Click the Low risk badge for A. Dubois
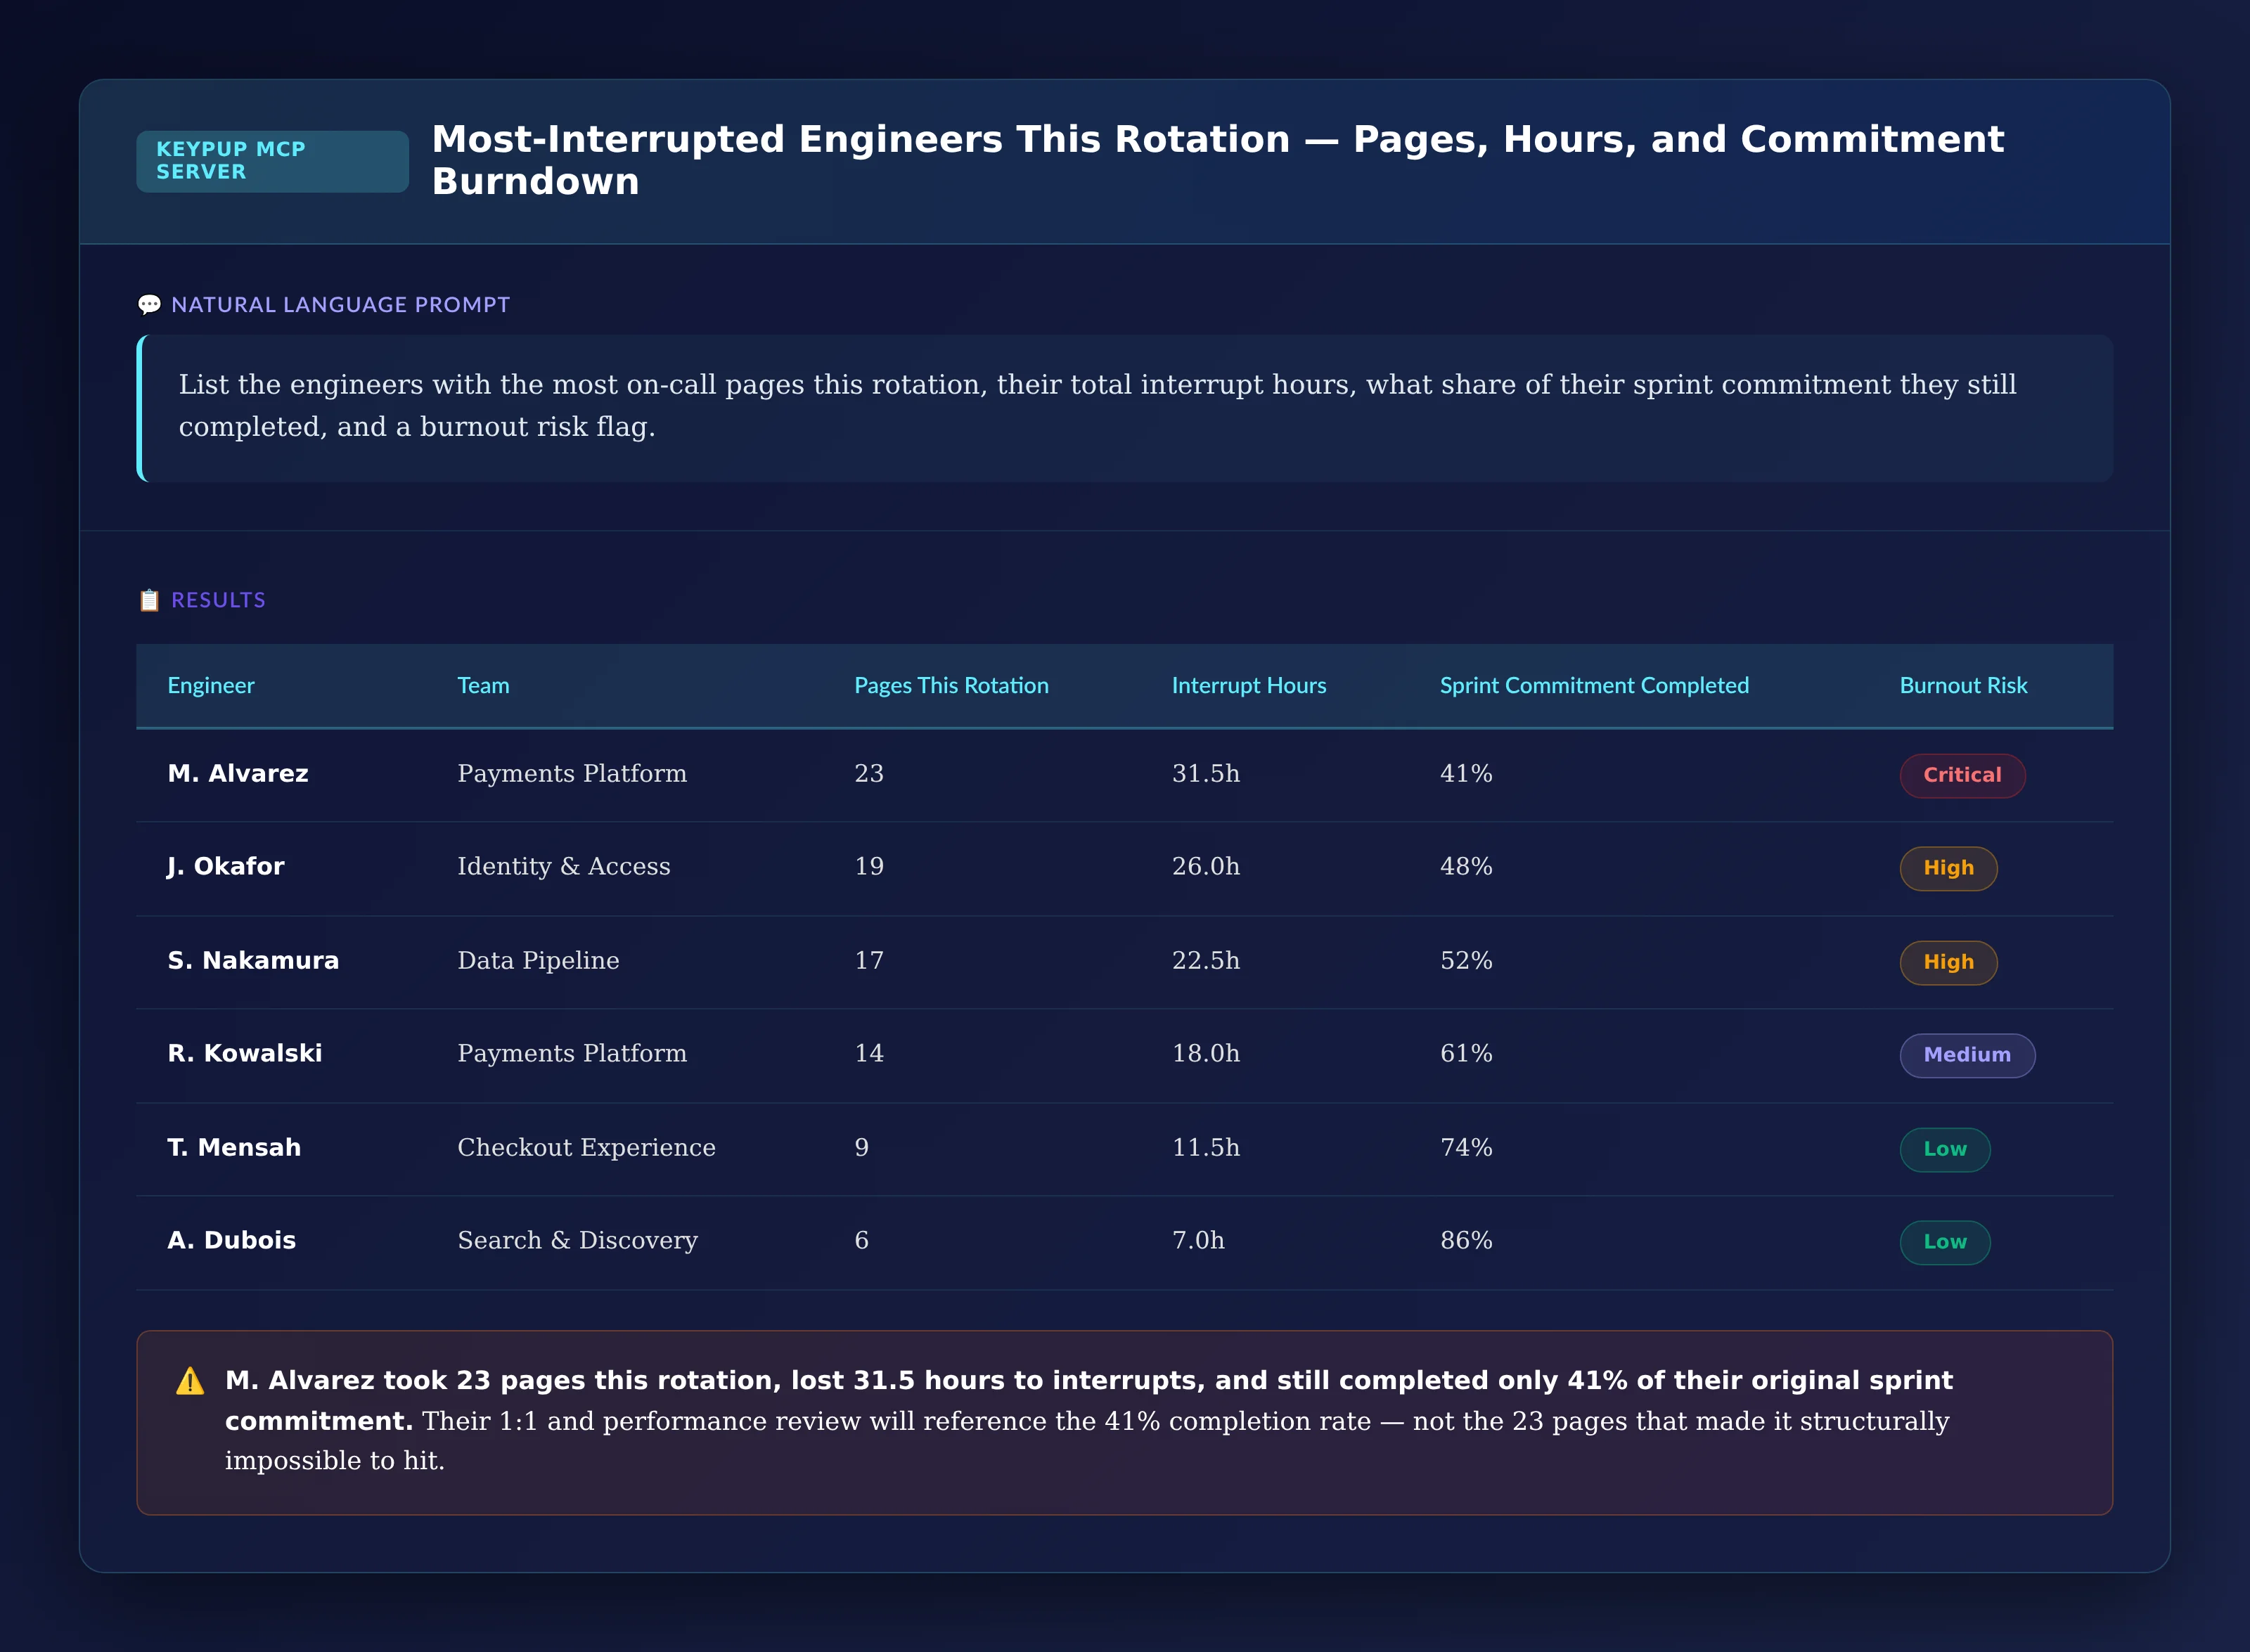2250x1652 pixels. (1945, 1242)
